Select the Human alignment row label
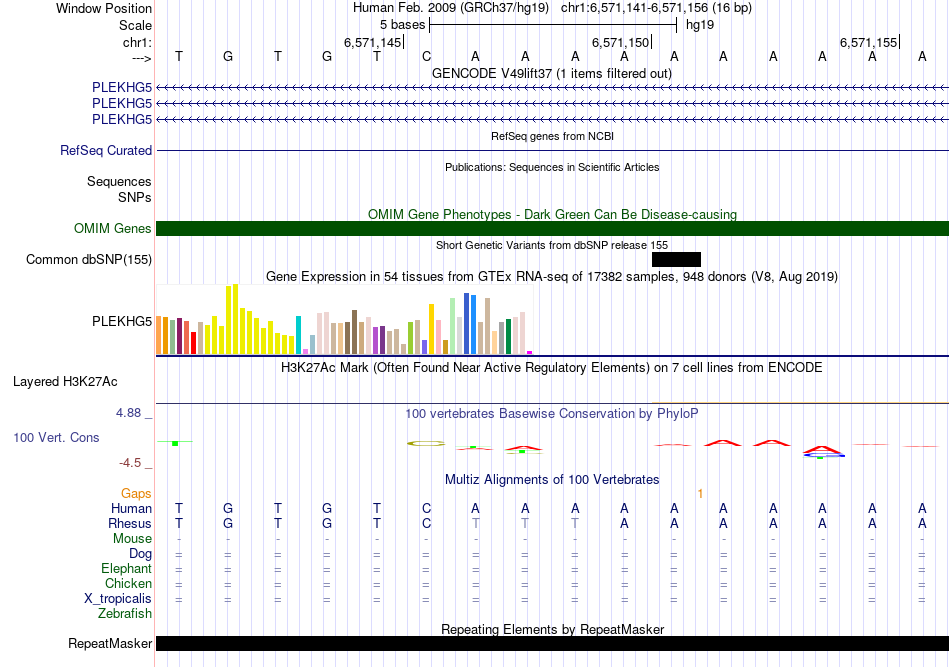The image size is (950, 667). (131, 508)
